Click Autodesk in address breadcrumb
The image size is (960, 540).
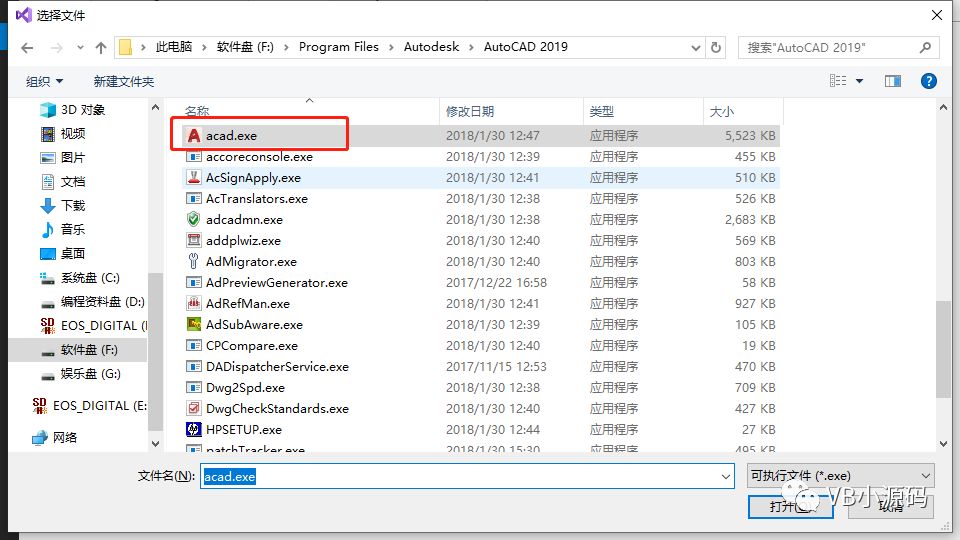click(431, 47)
